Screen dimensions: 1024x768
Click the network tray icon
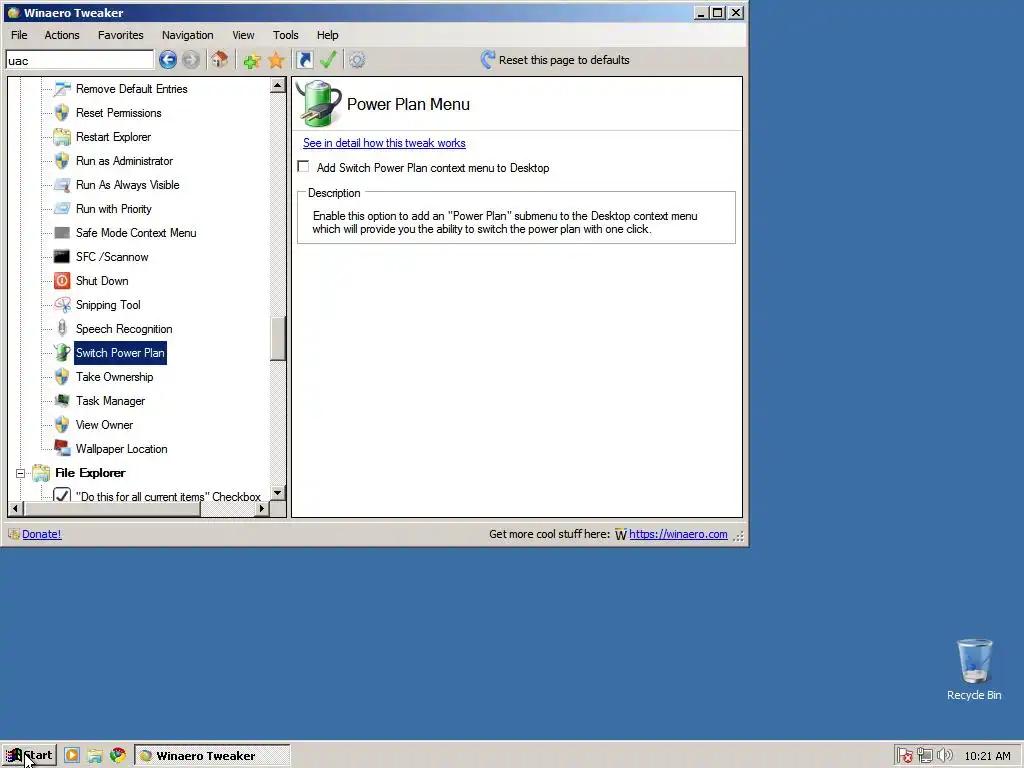pos(925,756)
